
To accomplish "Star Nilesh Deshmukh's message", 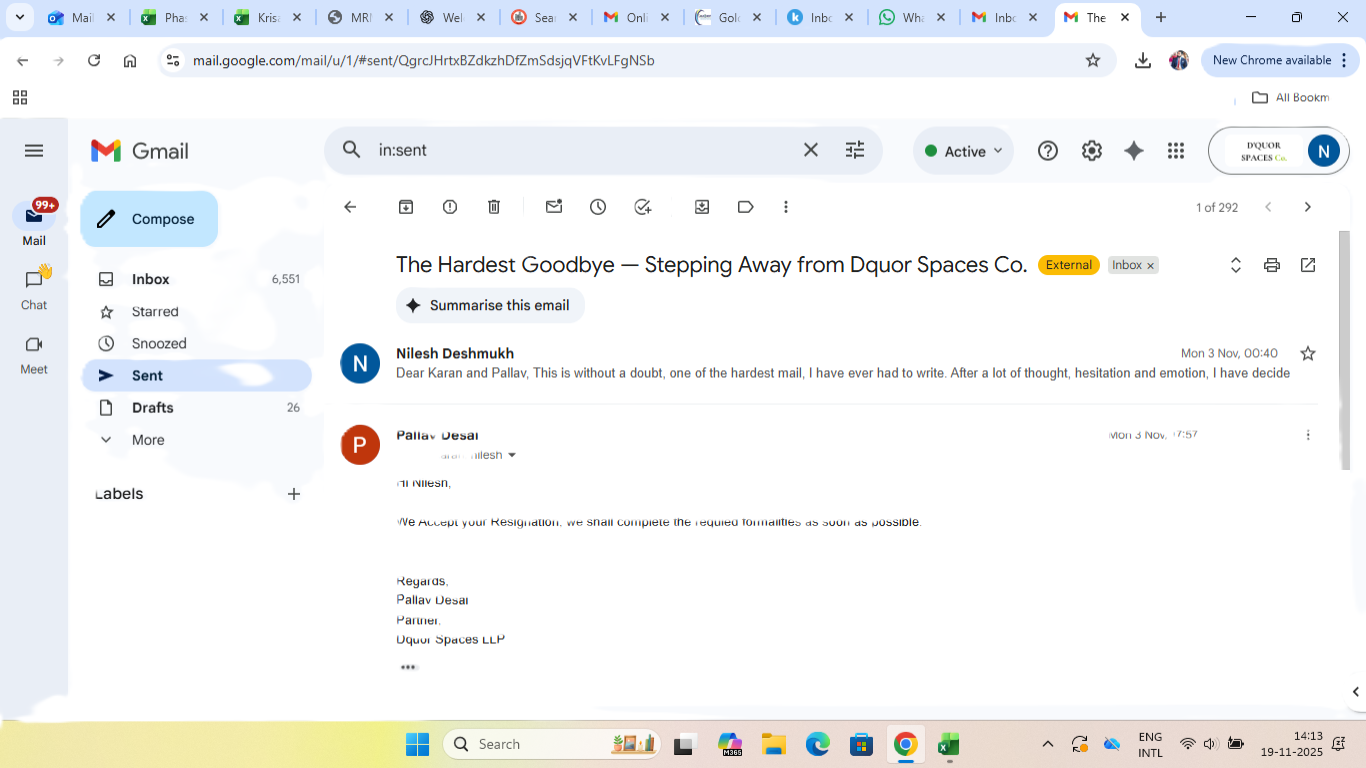I will (x=1308, y=353).
